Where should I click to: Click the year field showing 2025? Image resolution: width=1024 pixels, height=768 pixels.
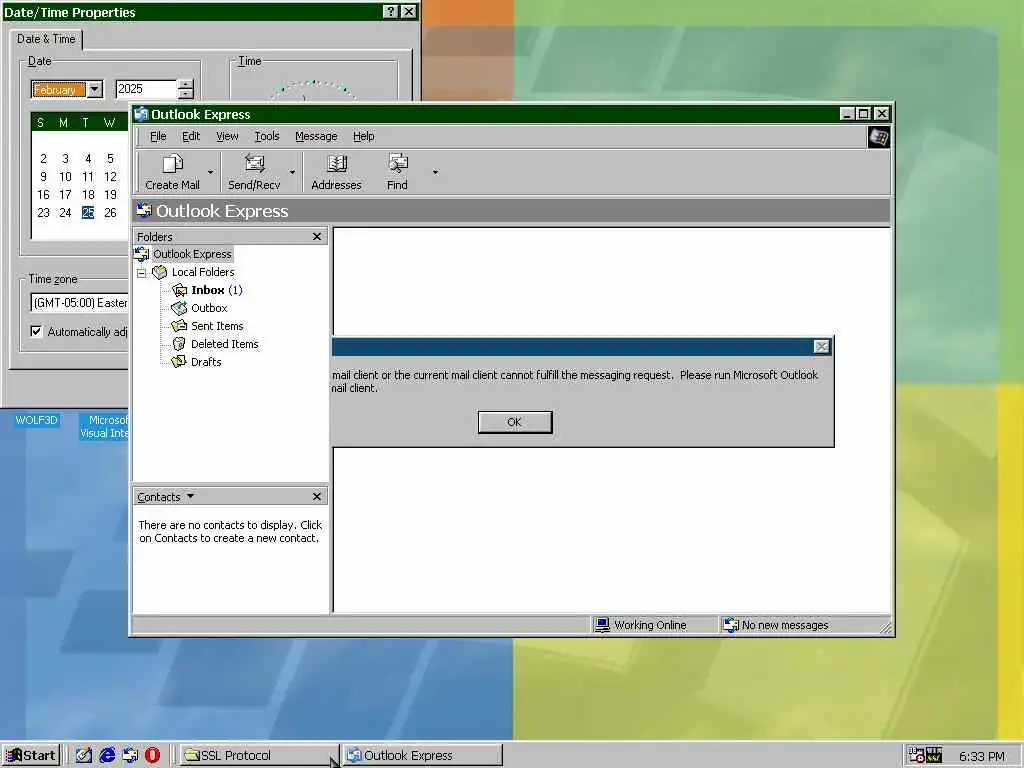pyautogui.click(x=145, y=89)
